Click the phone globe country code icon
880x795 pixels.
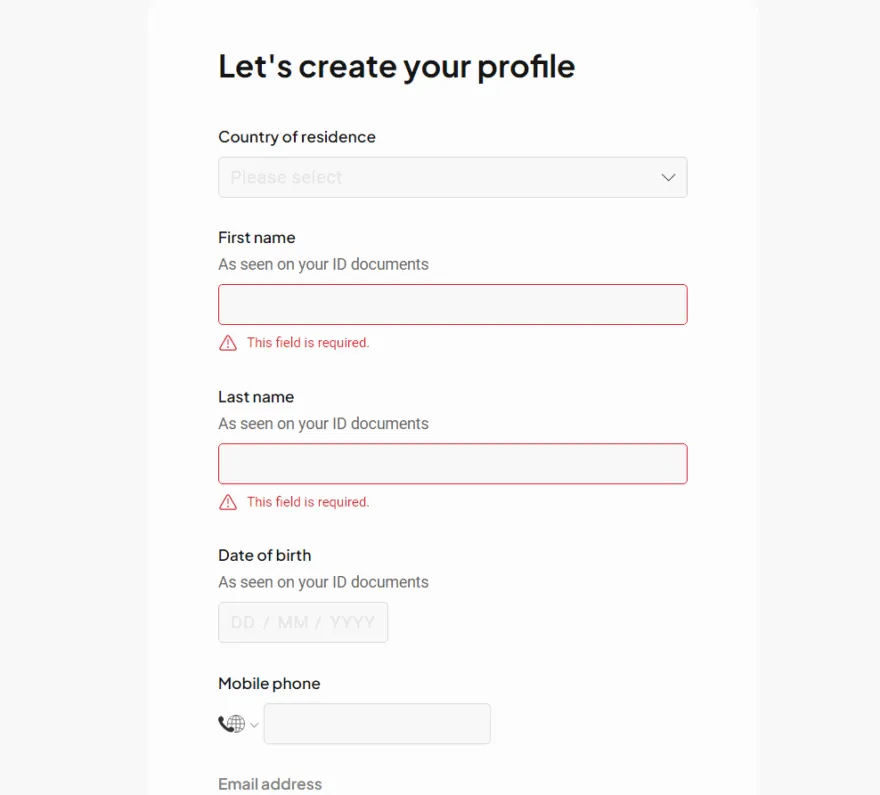coord(232,724)
